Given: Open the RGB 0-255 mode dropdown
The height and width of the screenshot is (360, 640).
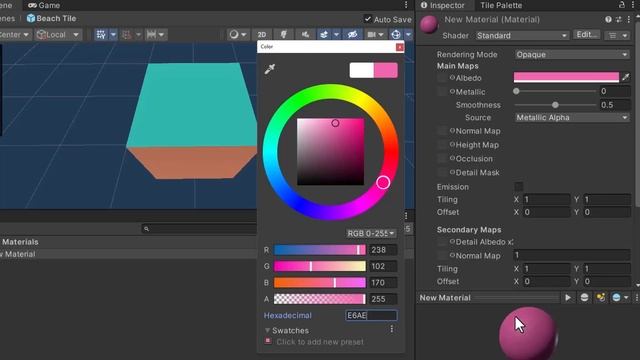Looking at the screenshot, I should (371, 233).
